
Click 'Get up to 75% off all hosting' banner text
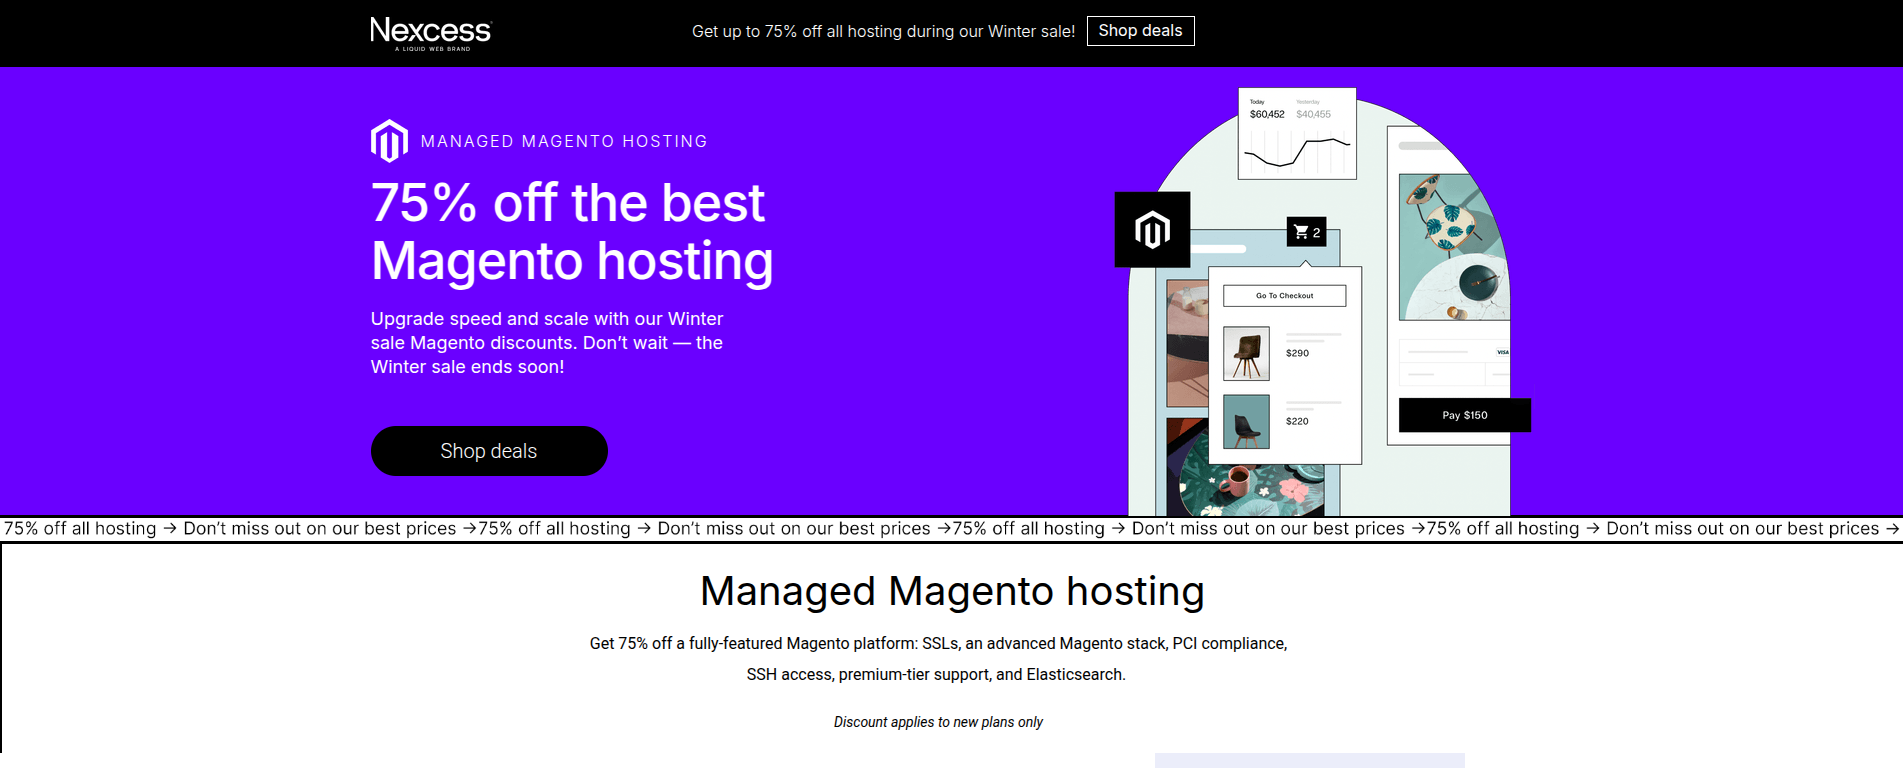(x=883, y=31)
